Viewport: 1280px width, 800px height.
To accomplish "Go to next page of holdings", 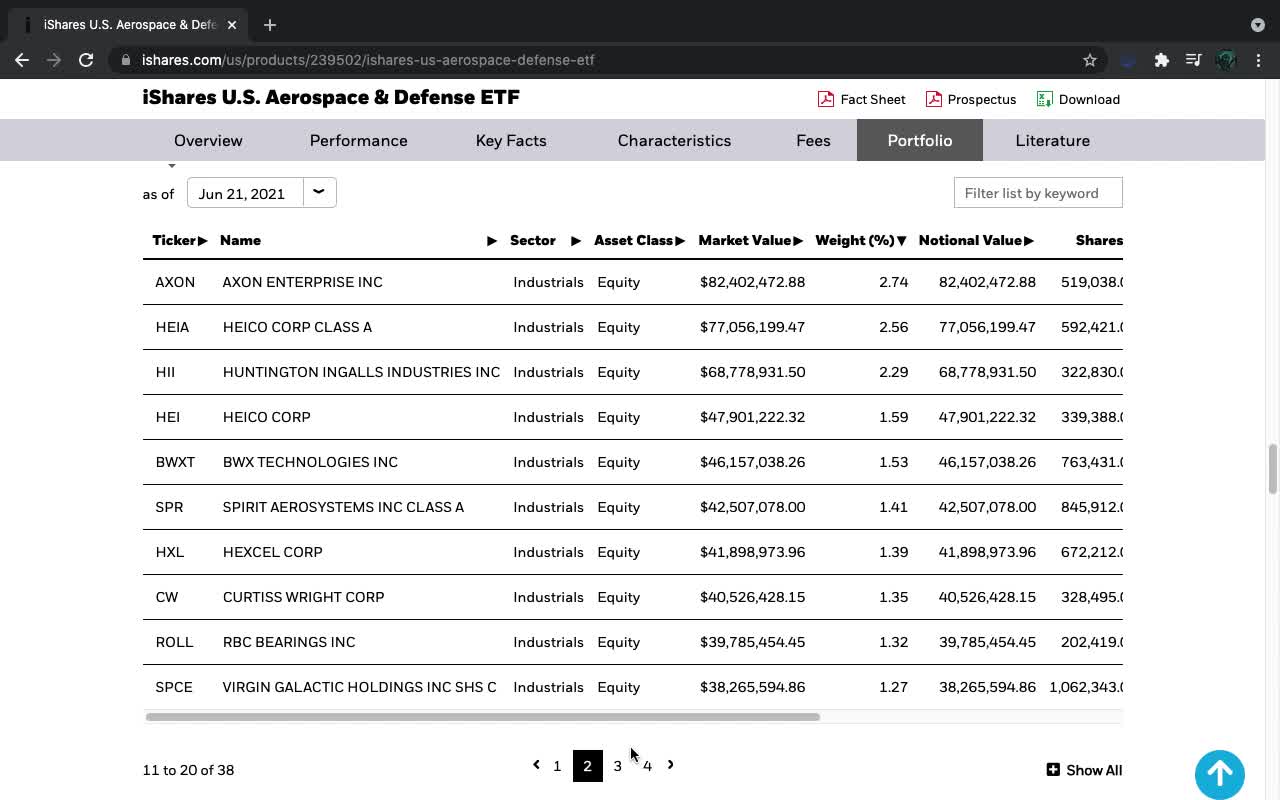I will [x=670, y=765].
